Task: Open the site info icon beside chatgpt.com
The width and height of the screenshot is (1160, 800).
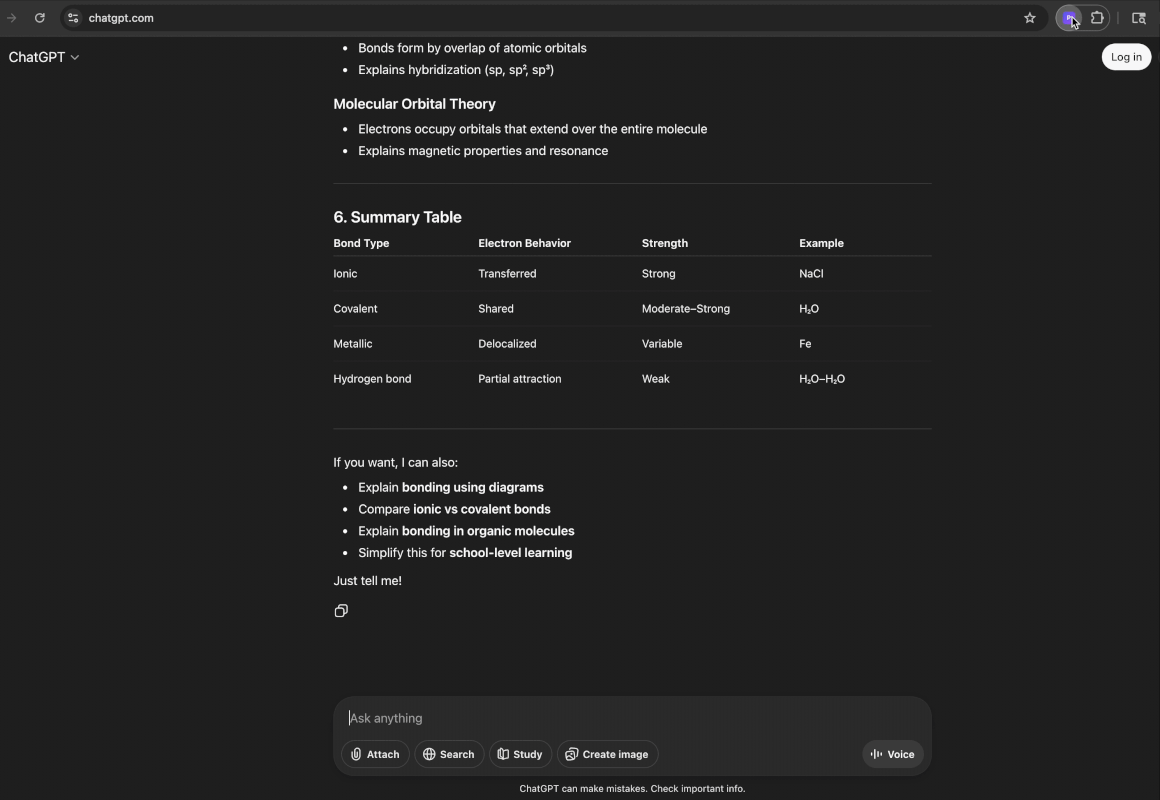Action: (x=73, y=17)
